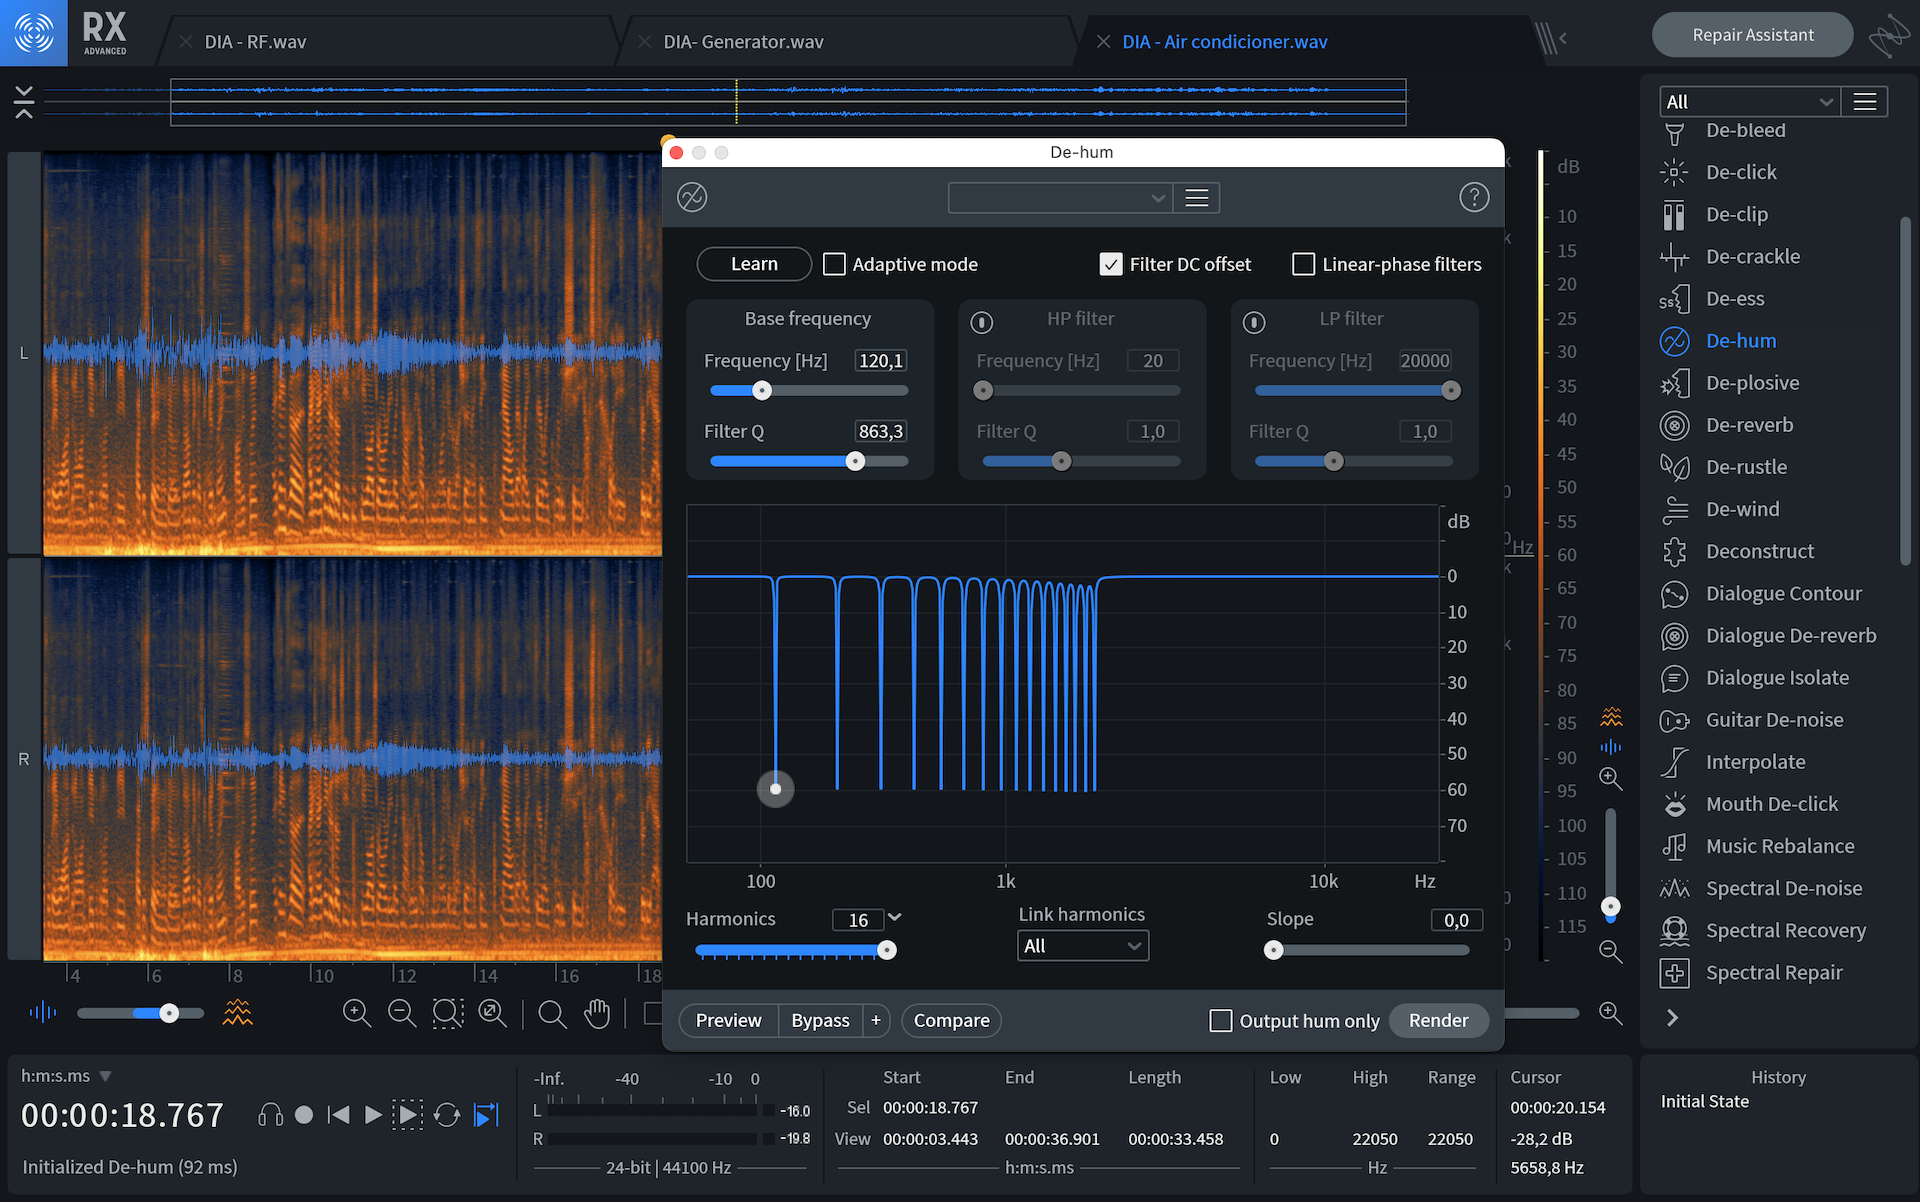Click the Learn button
This screenshot has height=1202, width=1920.
[754, 264]
